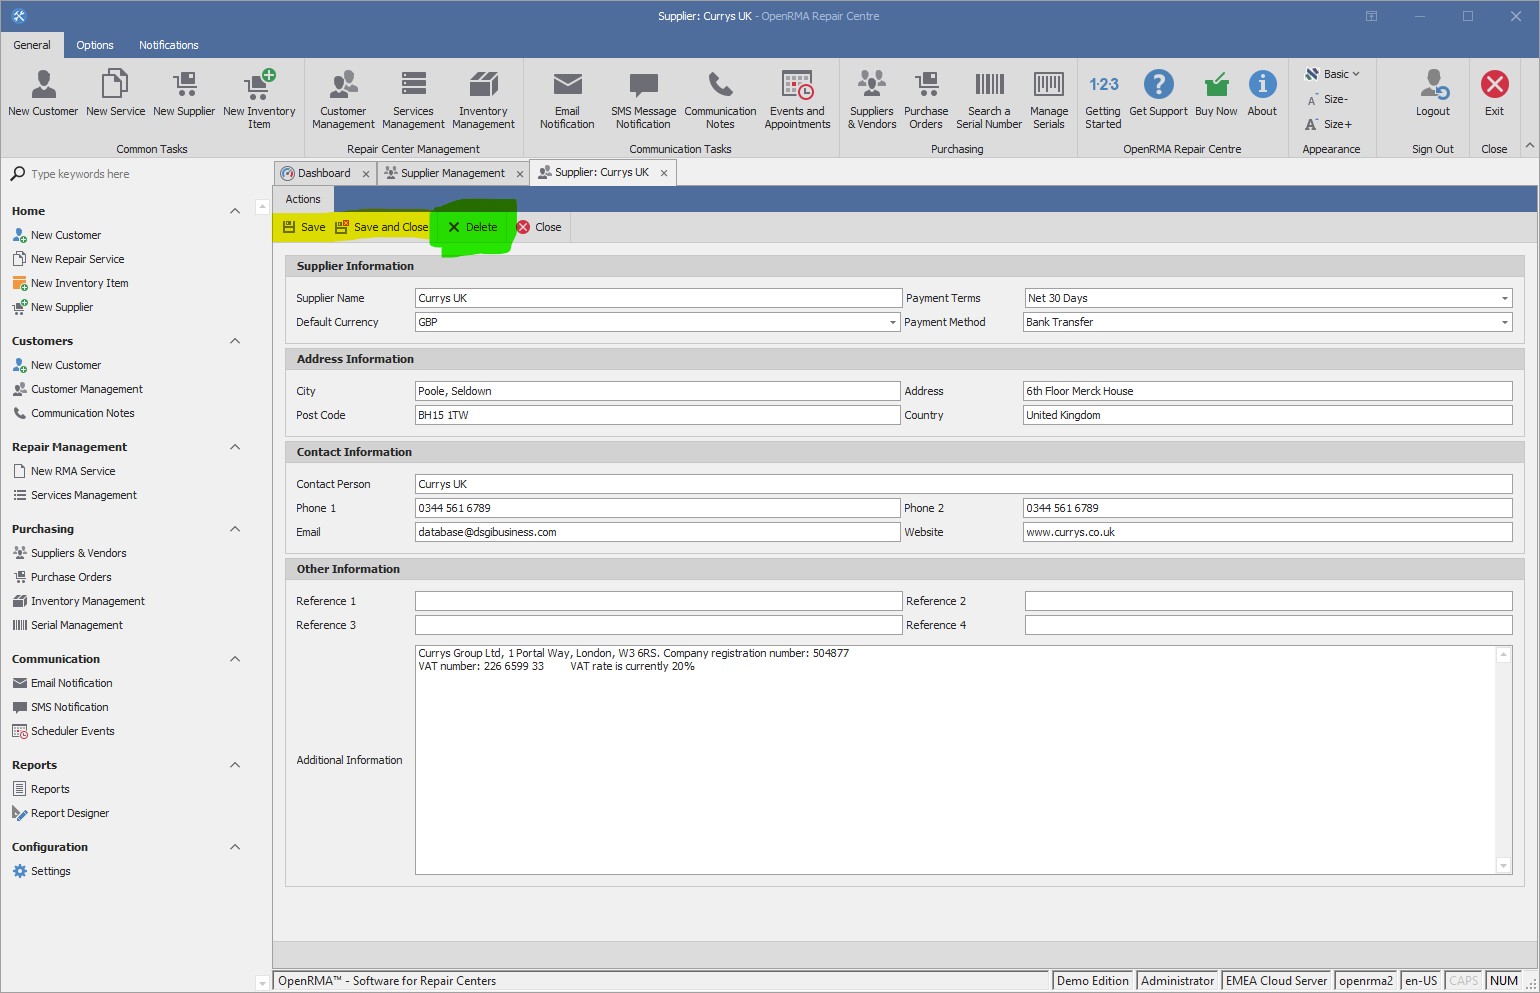Open New Repair Service in sidebar
The image size is (1540, 993).
pyautogui.click(x=77, y=259)
